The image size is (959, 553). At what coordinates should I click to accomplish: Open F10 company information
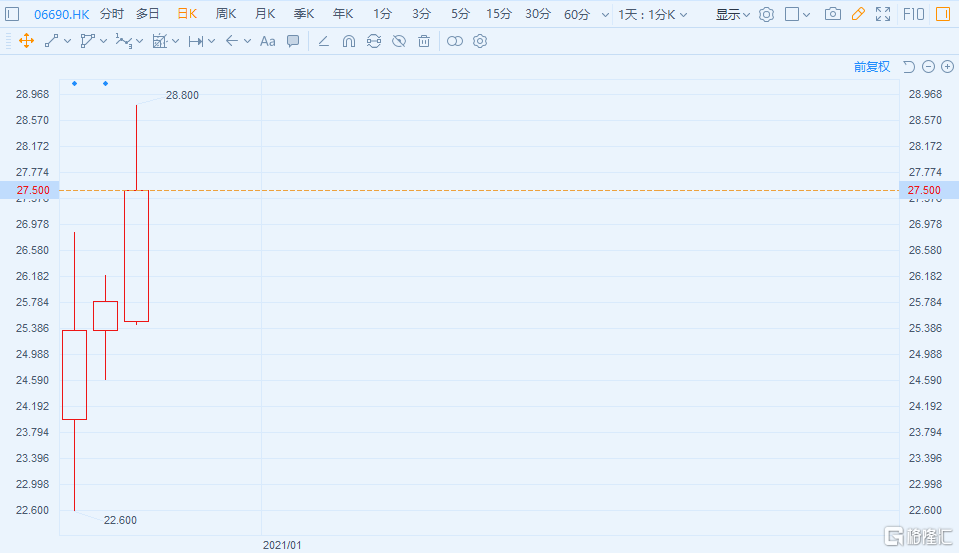click(x=913, y=14)
